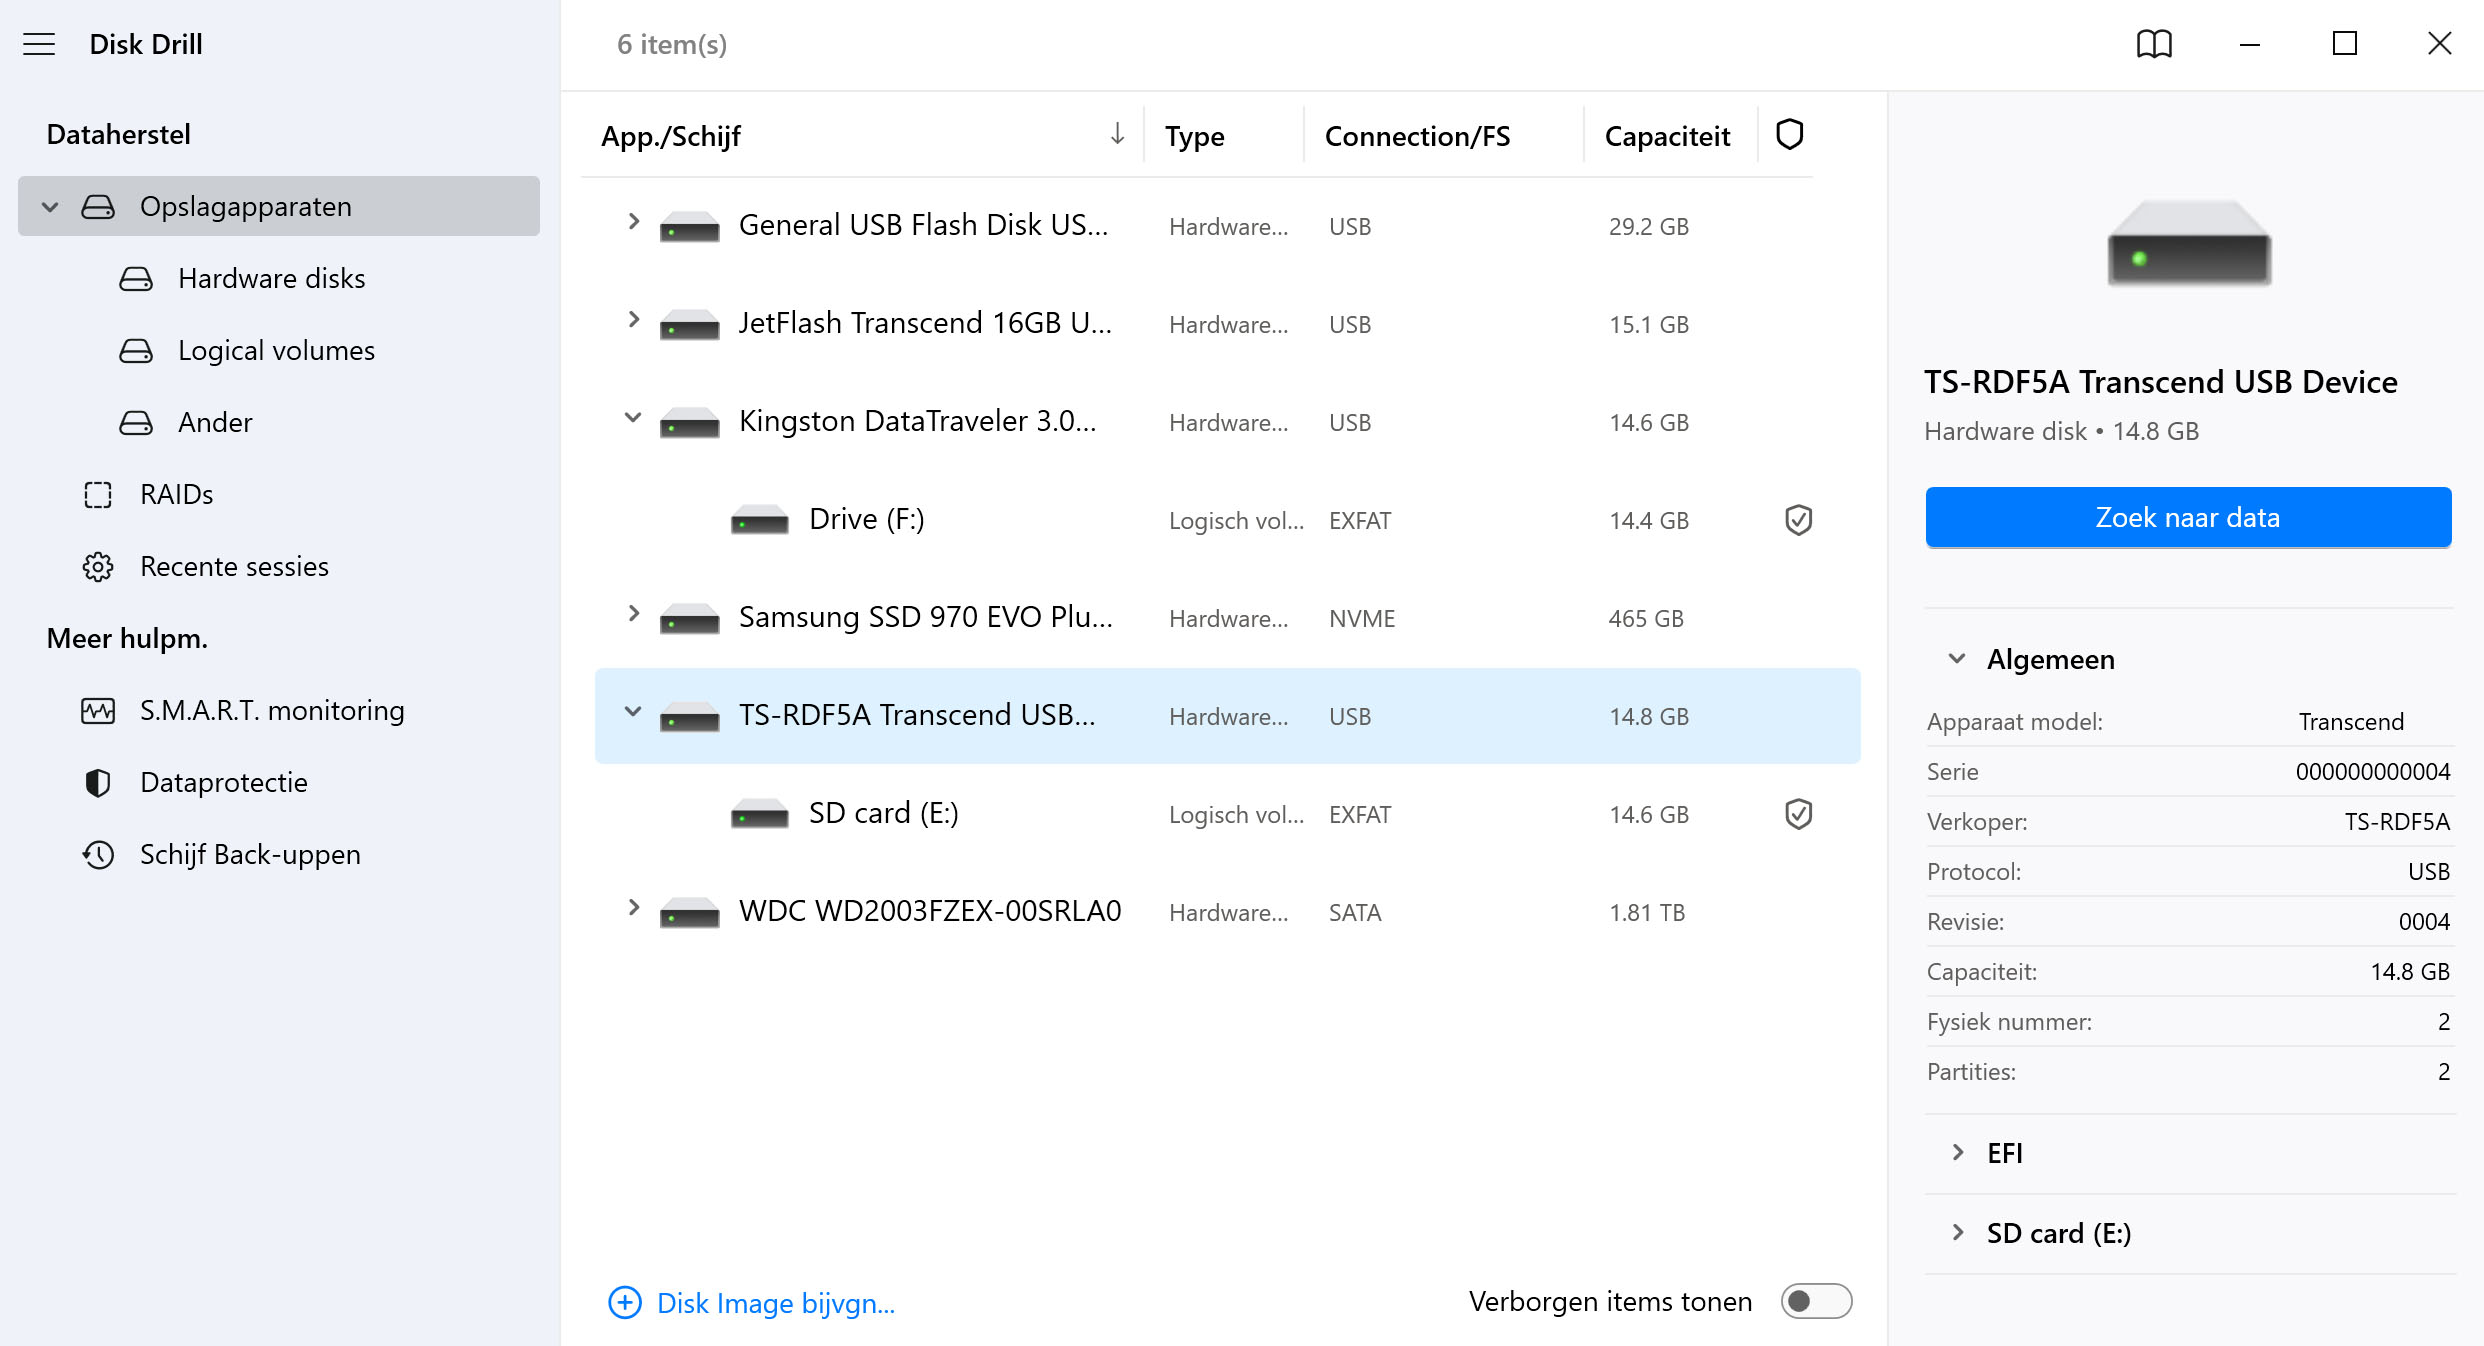Expand the EFI section
The width and height of the screenshot is (2484, 1346).
pyautogui.click(x=1957, y=1153)
